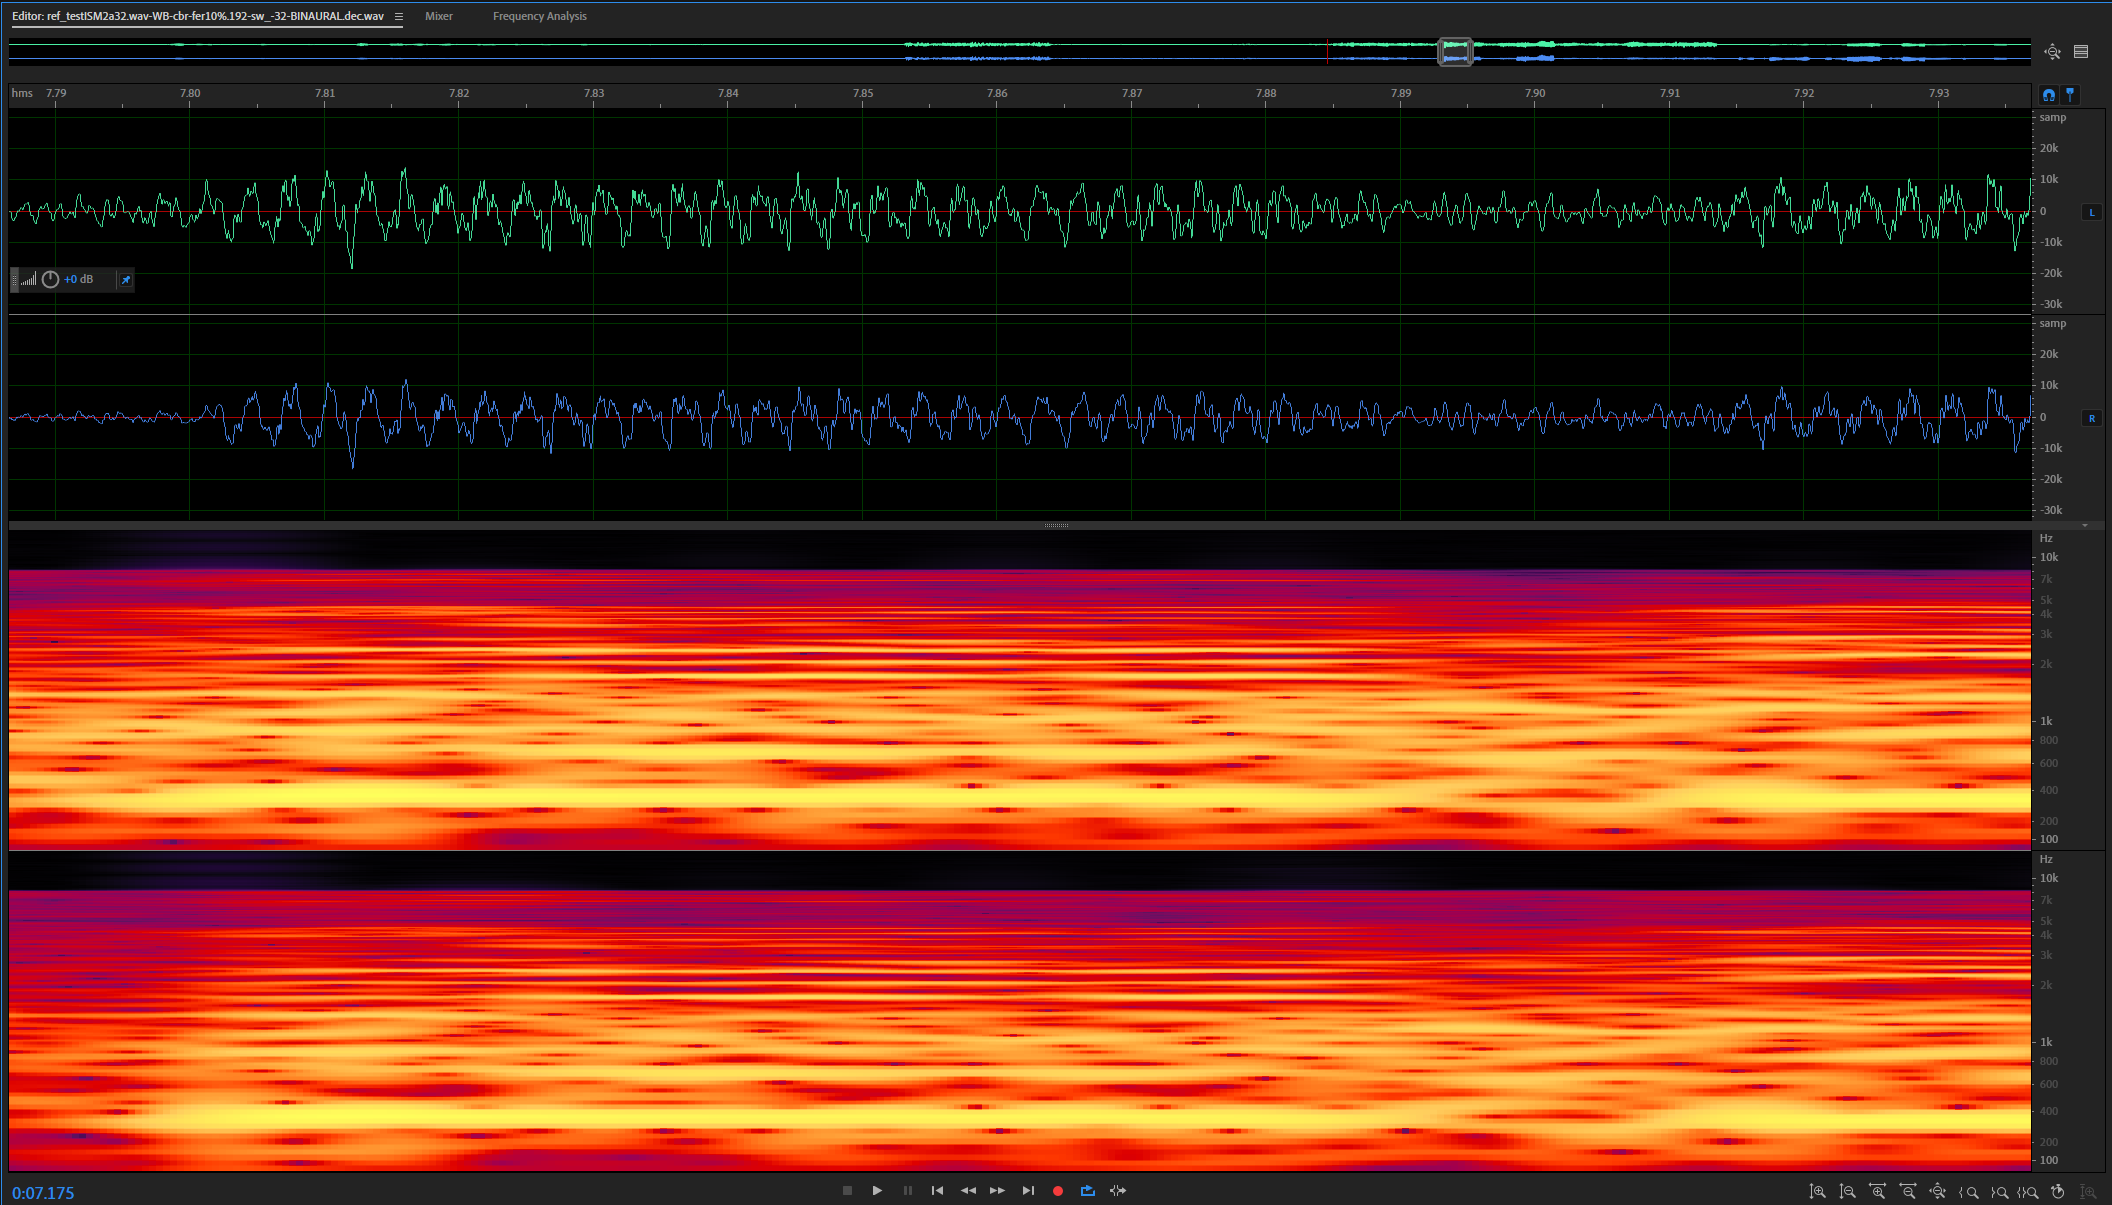Toggle the blue Loop Playback button
The width and height of the screenshot is (2112, 1205).
click(x=1088, y=1190)
